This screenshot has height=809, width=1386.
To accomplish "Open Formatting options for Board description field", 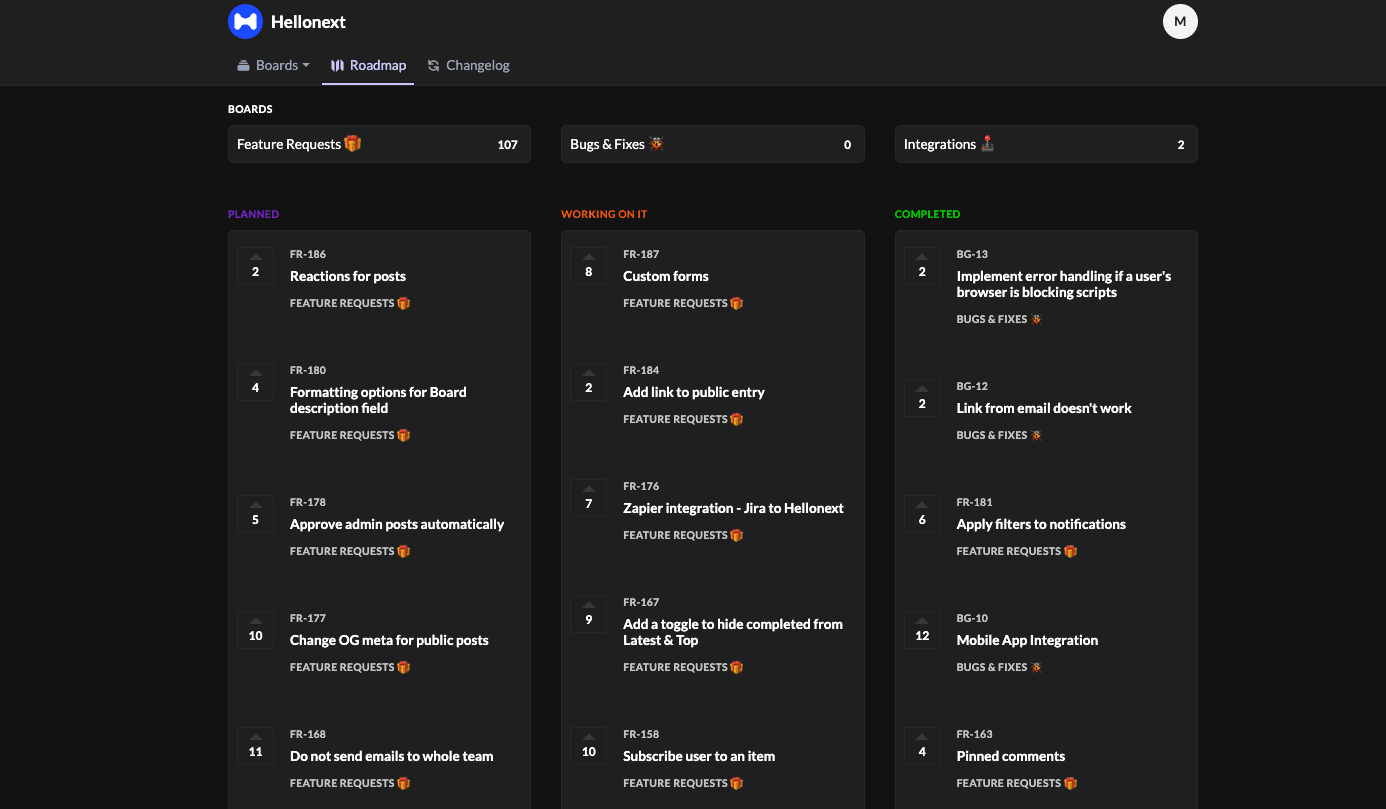I will (x=378, y=400).
